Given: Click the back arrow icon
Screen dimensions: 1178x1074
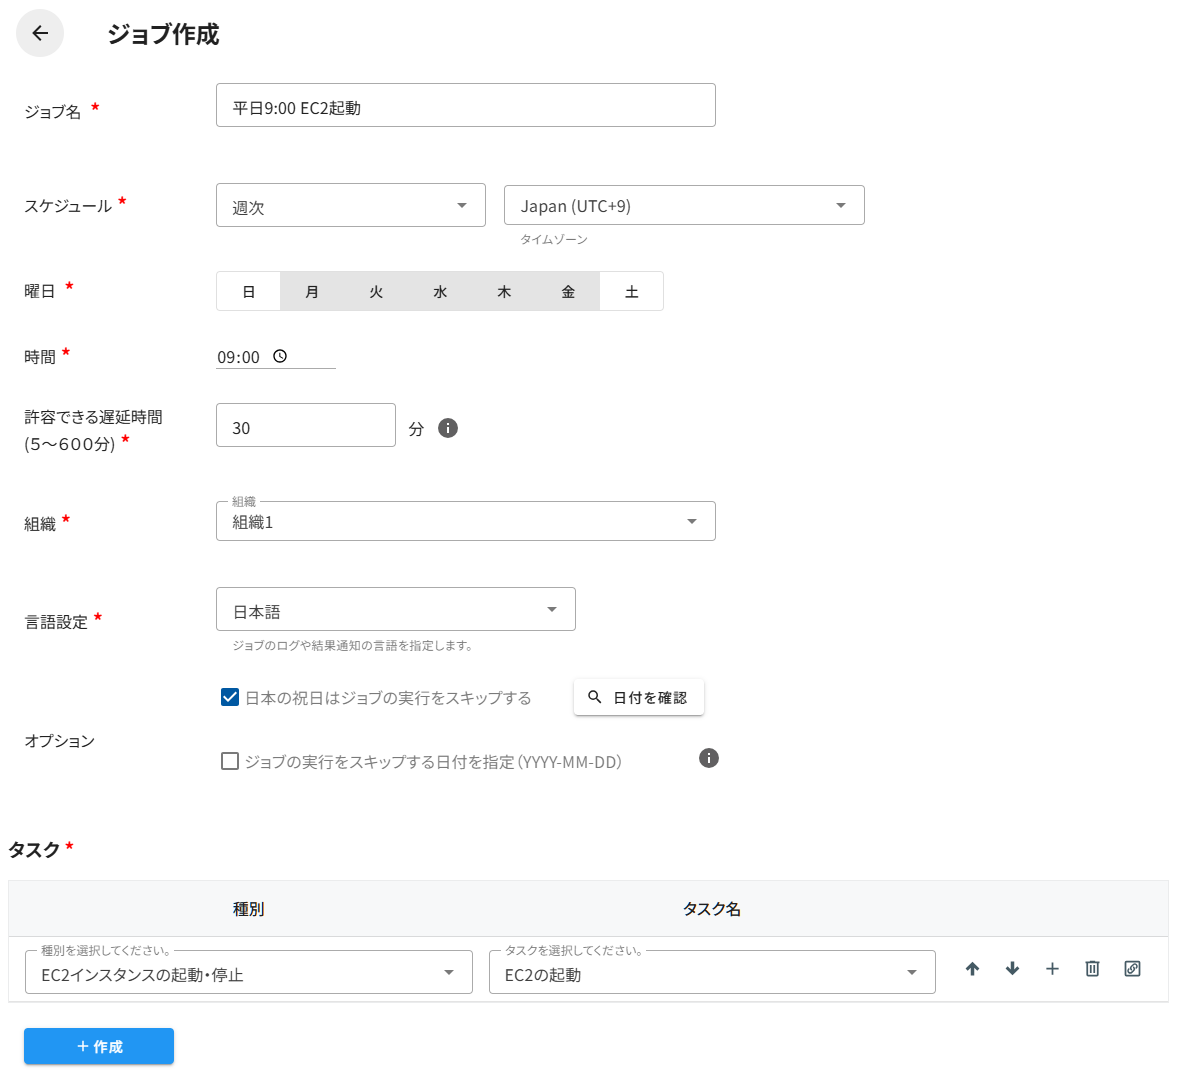Looking at the screenshot, I should point(40,33).
